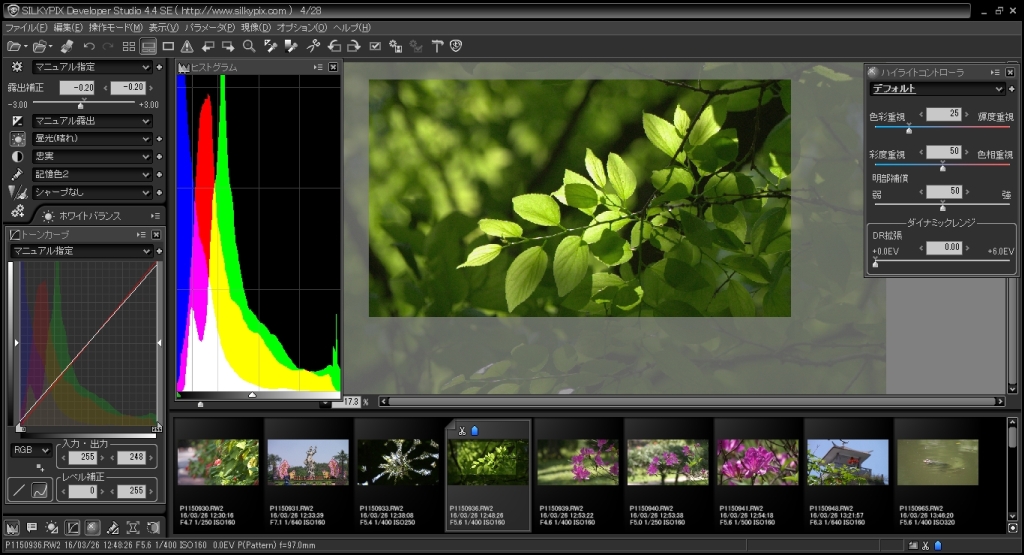This screenshot has width=1024, height=555.
Task: Close the ヒストグラム panel
Action: pyautogui.click(x=333, y=67)
